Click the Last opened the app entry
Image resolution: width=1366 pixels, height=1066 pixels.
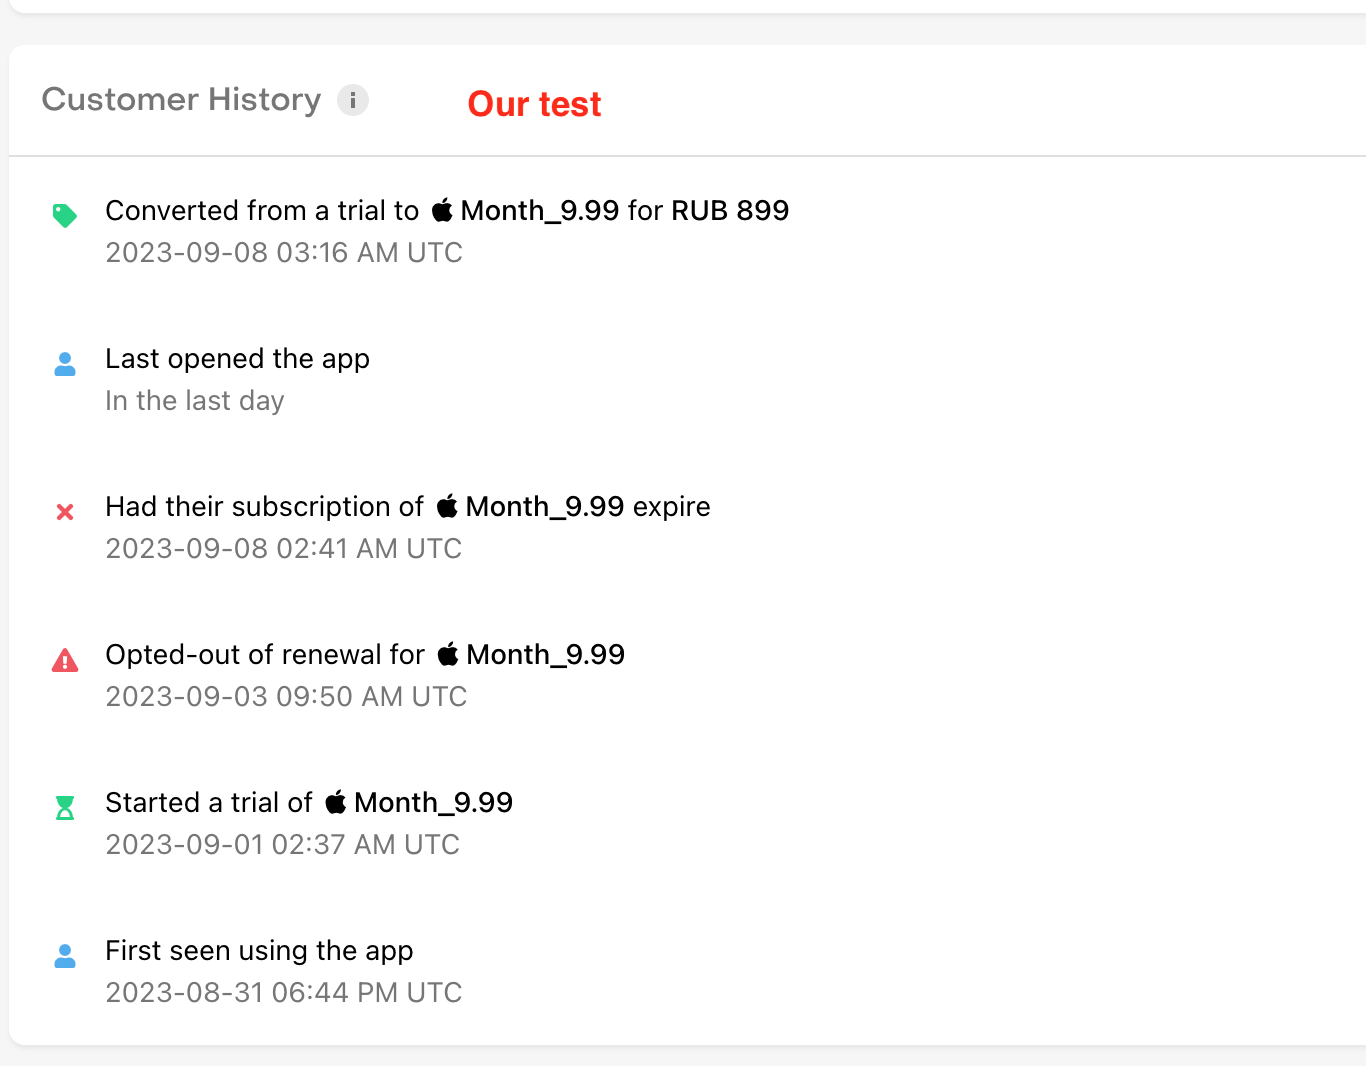(237, 359)
